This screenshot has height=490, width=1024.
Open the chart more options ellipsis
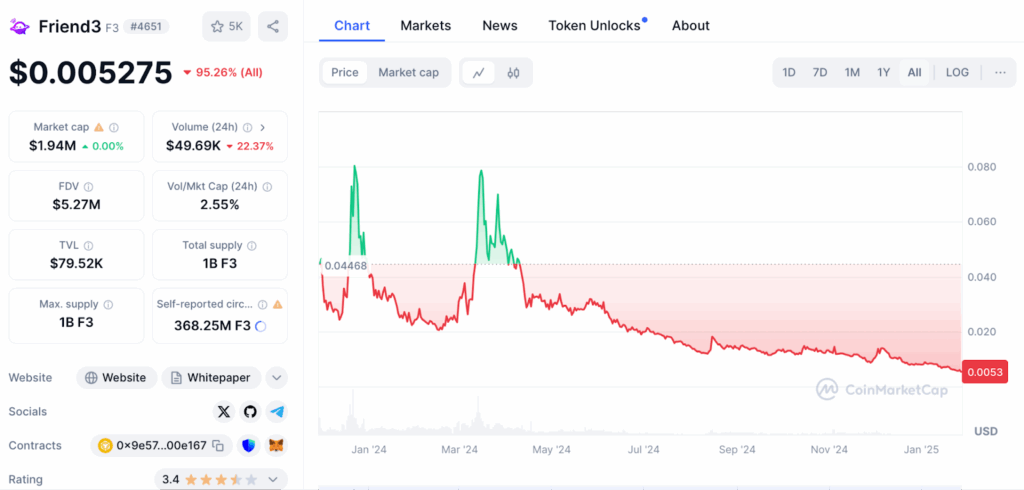click(1000, 72)
